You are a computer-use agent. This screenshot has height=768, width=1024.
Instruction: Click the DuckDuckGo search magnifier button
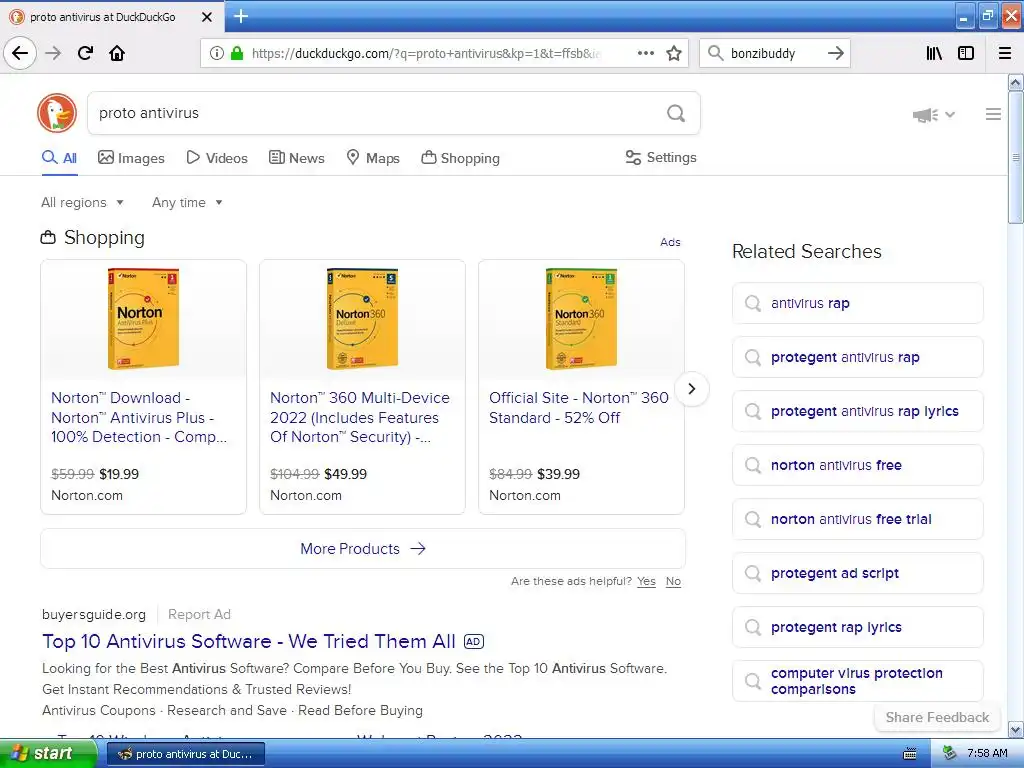click(676, 114)
